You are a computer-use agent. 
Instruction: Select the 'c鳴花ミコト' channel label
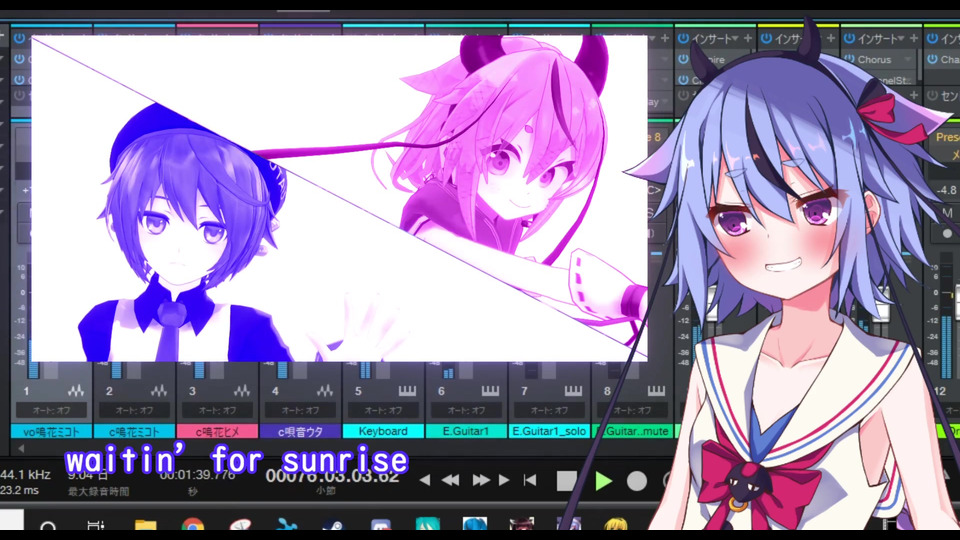click(x=134, y=432)
